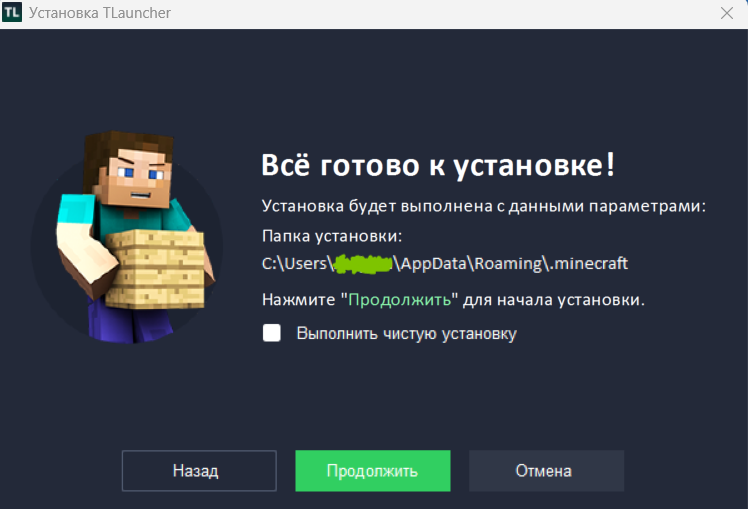
Task: Close the Установка TLauncher window
Action: 727,13
